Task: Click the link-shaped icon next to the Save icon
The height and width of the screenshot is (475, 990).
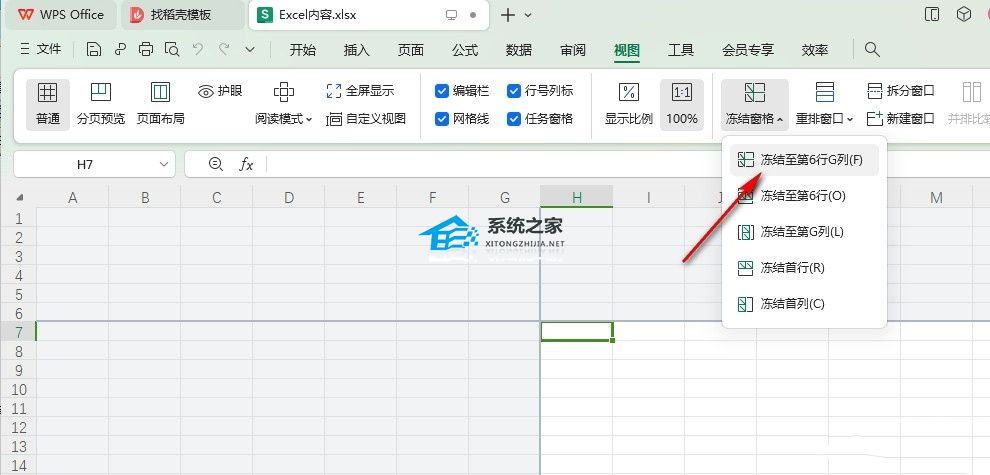Action: [120, 49]
